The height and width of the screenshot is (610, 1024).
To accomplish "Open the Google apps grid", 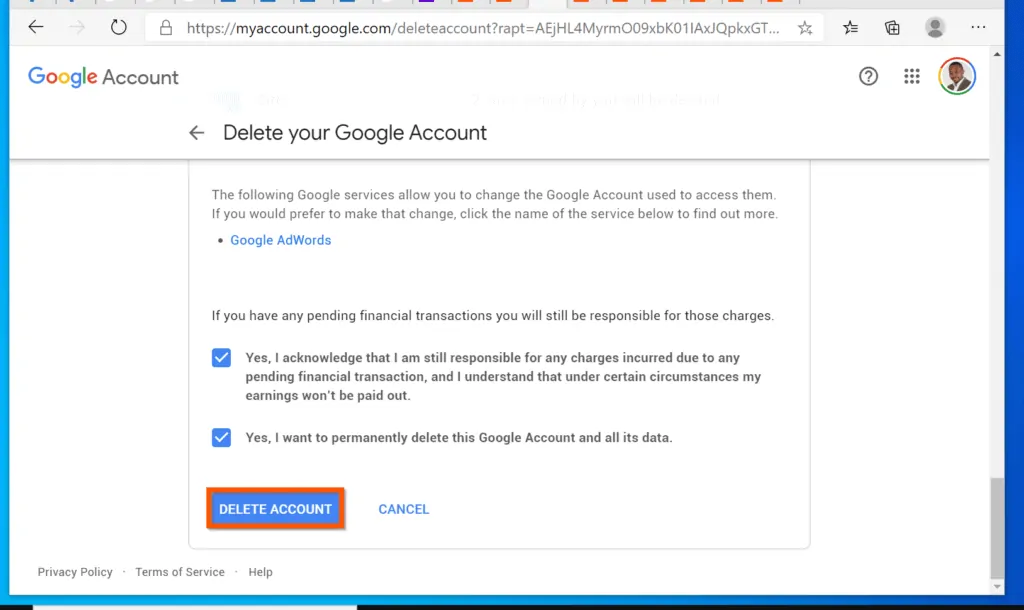I will tap(912, 76).
